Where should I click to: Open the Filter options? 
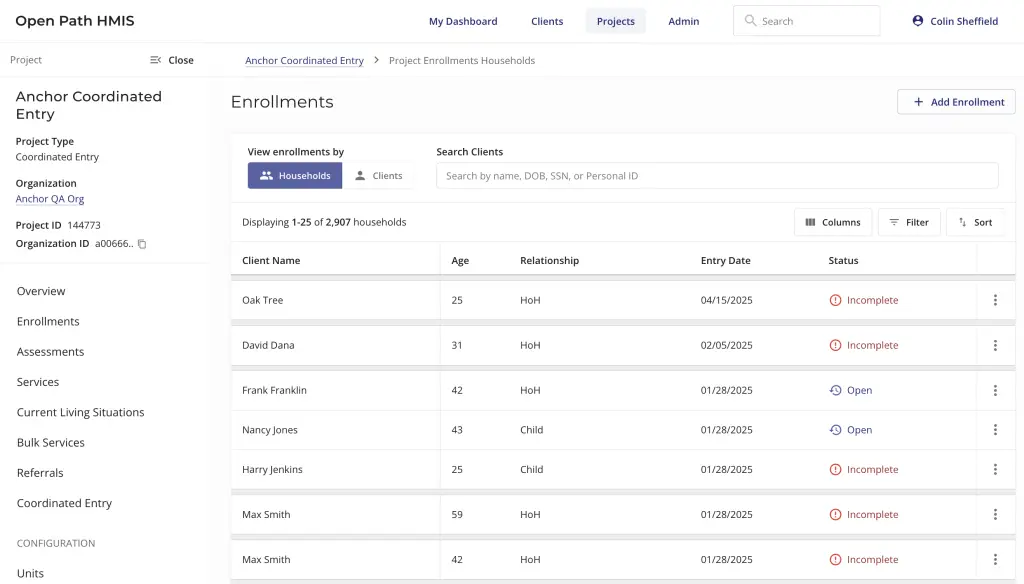tap(908, 222)
